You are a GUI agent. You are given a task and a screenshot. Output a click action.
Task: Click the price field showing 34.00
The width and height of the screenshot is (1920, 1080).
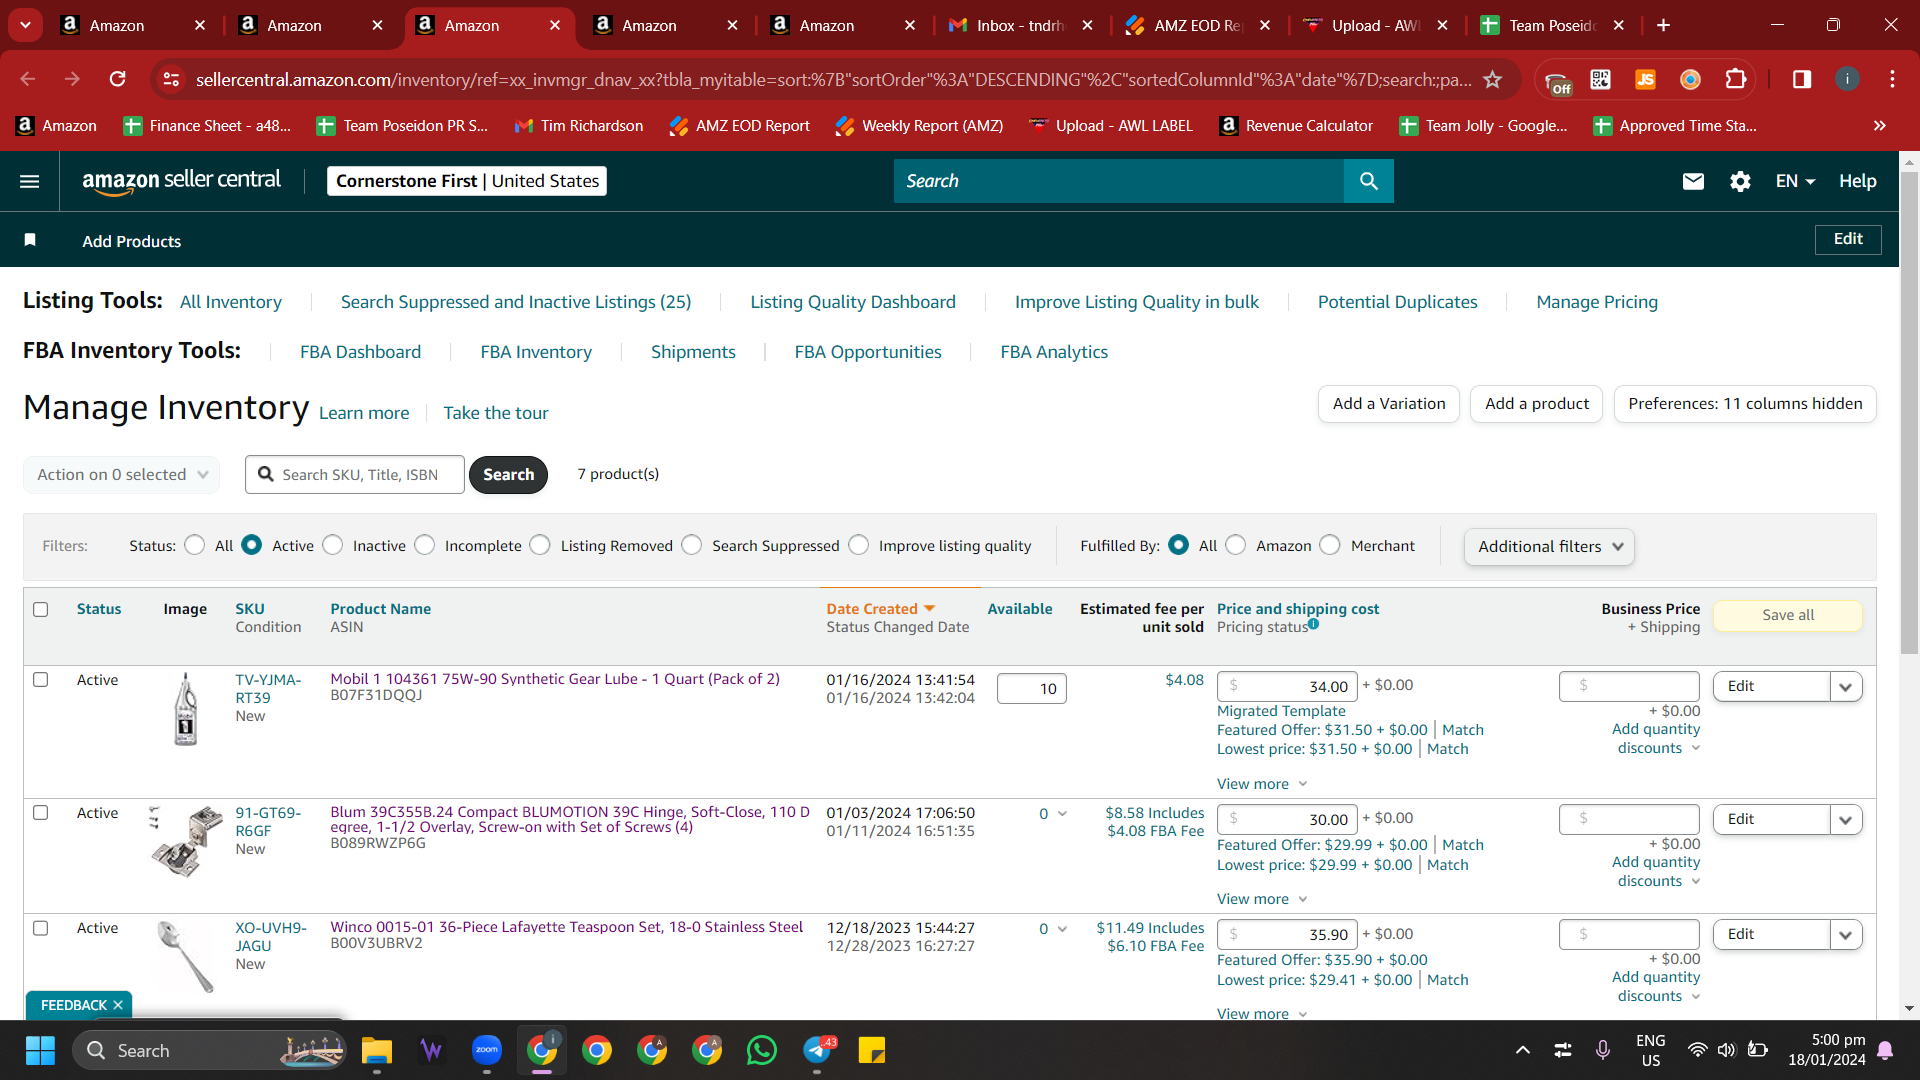[1288, 686]
